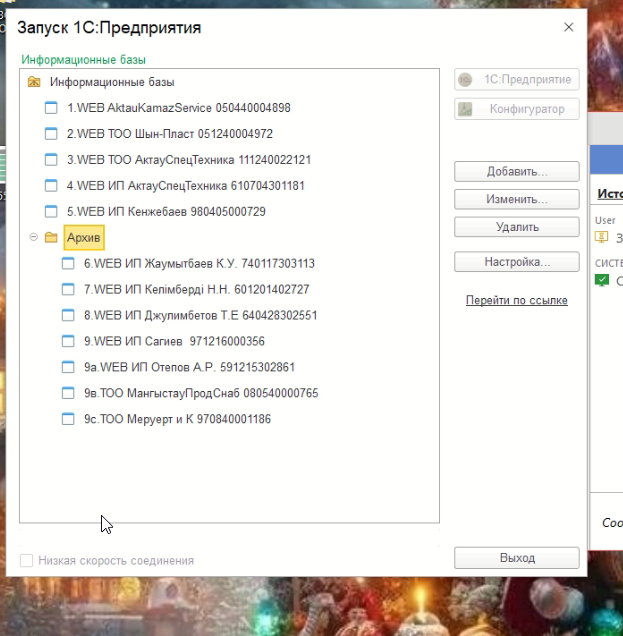Select 1.WEB AktauKamazService 050440004898

point(179,108)
